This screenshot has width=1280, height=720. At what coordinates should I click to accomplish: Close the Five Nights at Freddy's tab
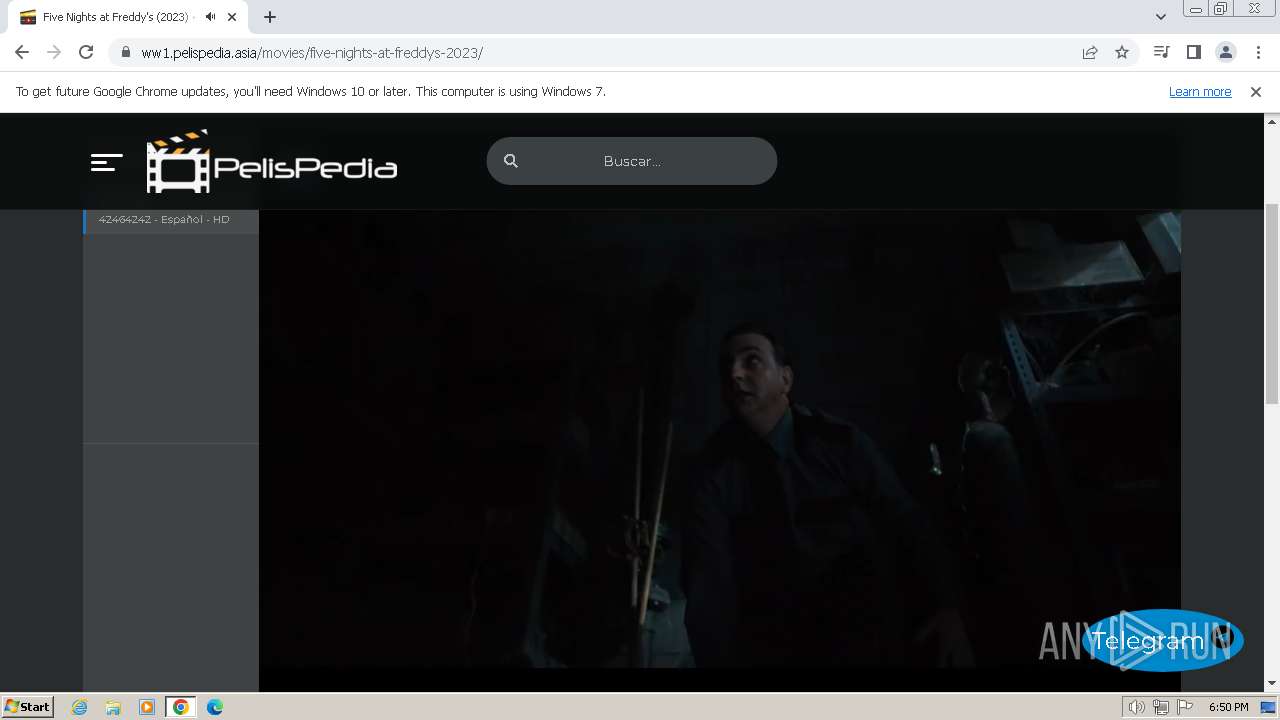[x=232, y=17]
